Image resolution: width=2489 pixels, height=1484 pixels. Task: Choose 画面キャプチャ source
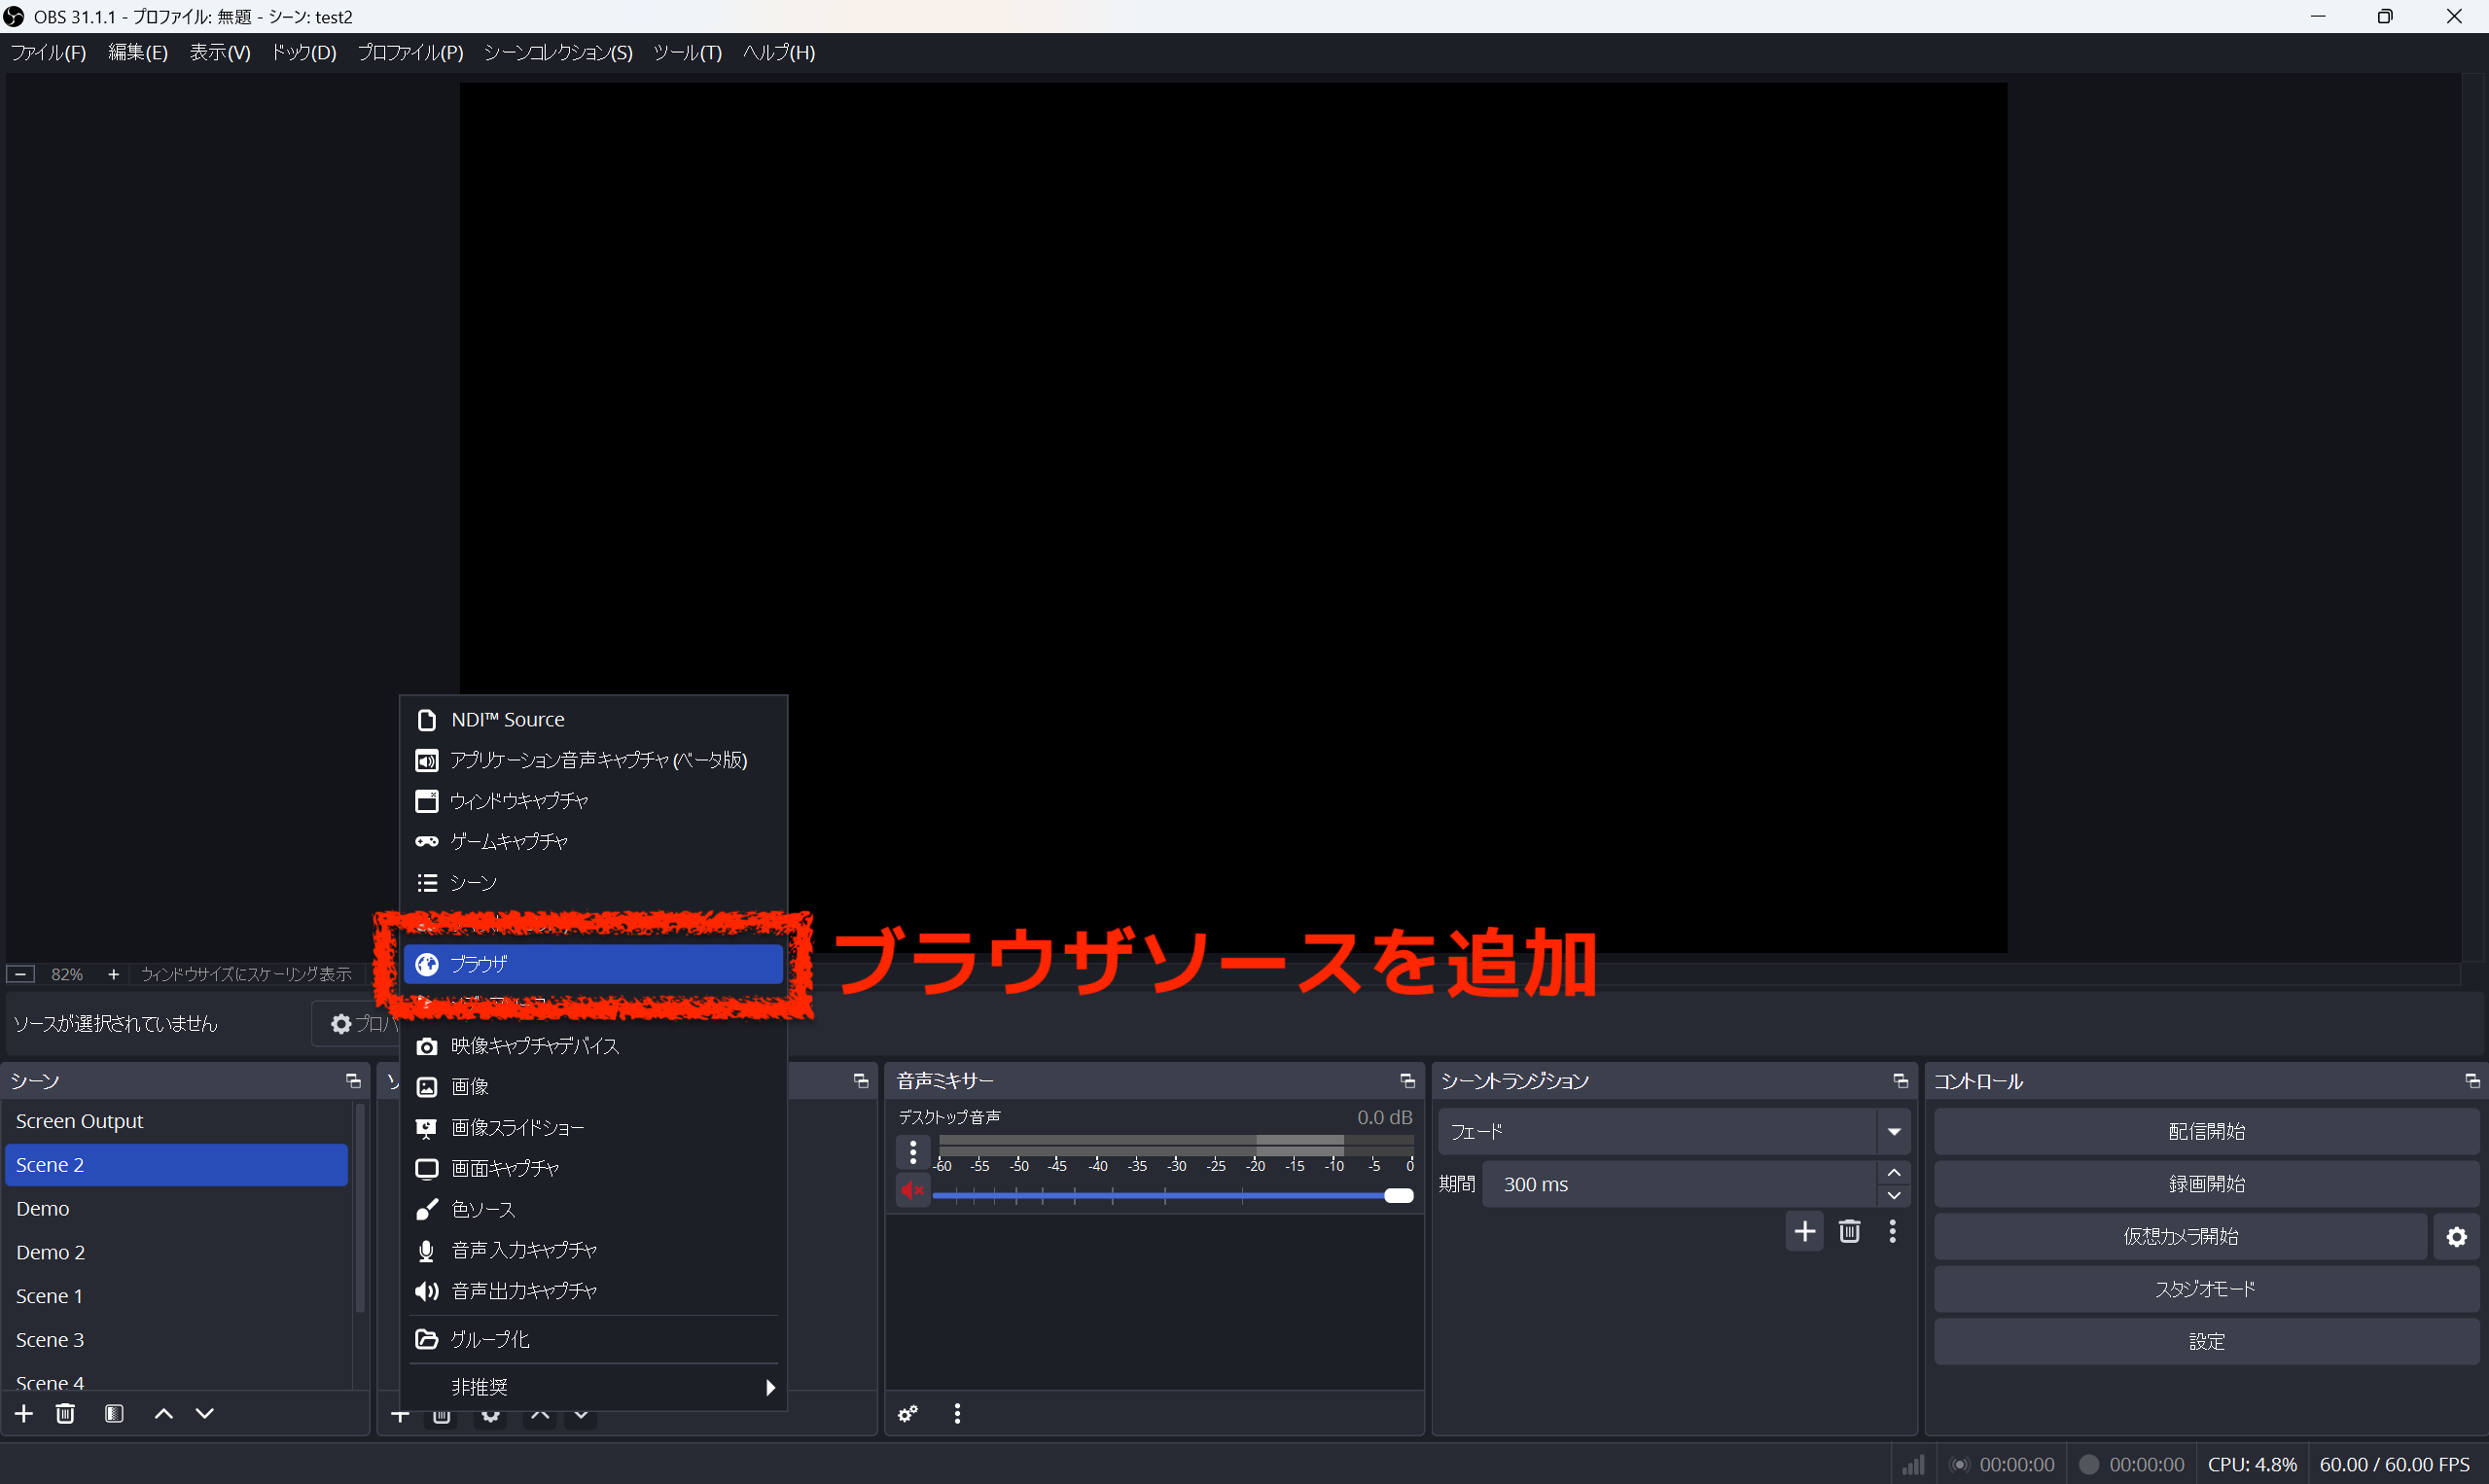pyautogui.click(x=593, y=1169)
